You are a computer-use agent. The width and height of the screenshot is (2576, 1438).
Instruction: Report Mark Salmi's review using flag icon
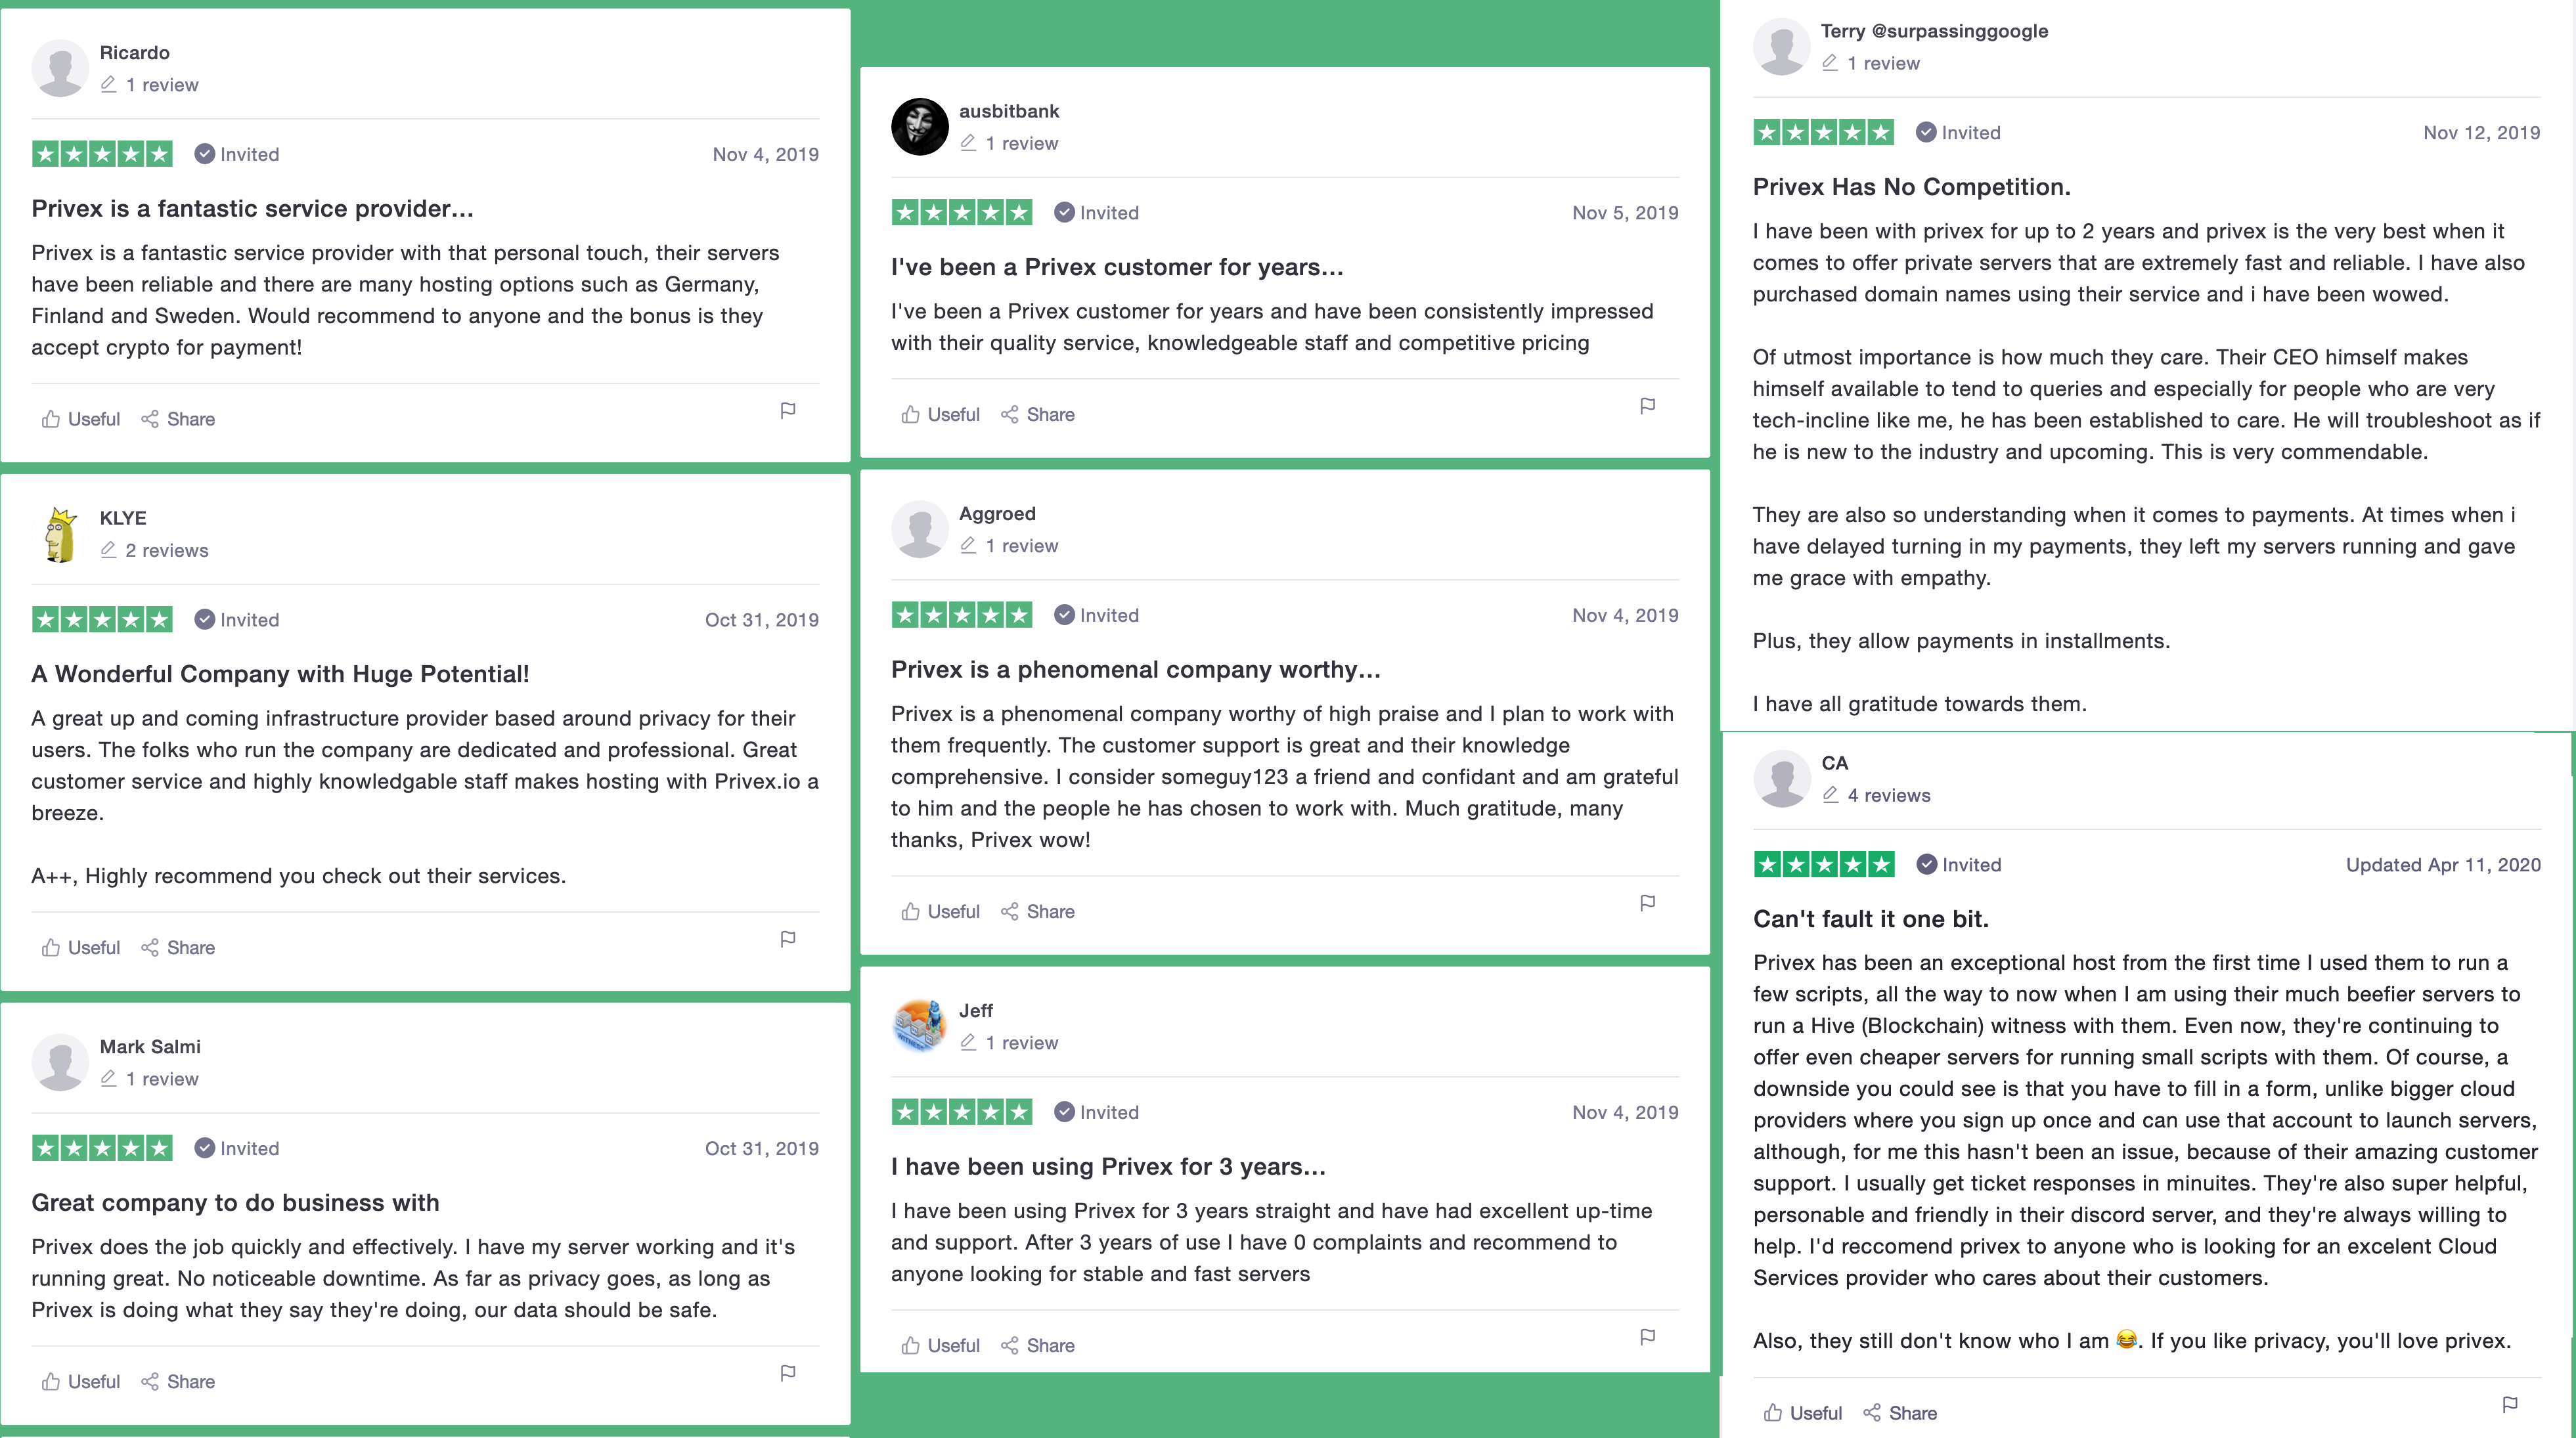[788, 1373]
